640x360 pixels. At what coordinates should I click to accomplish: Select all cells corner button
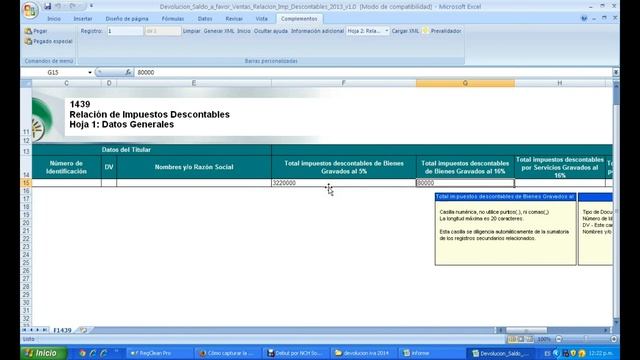coord(26,83)
